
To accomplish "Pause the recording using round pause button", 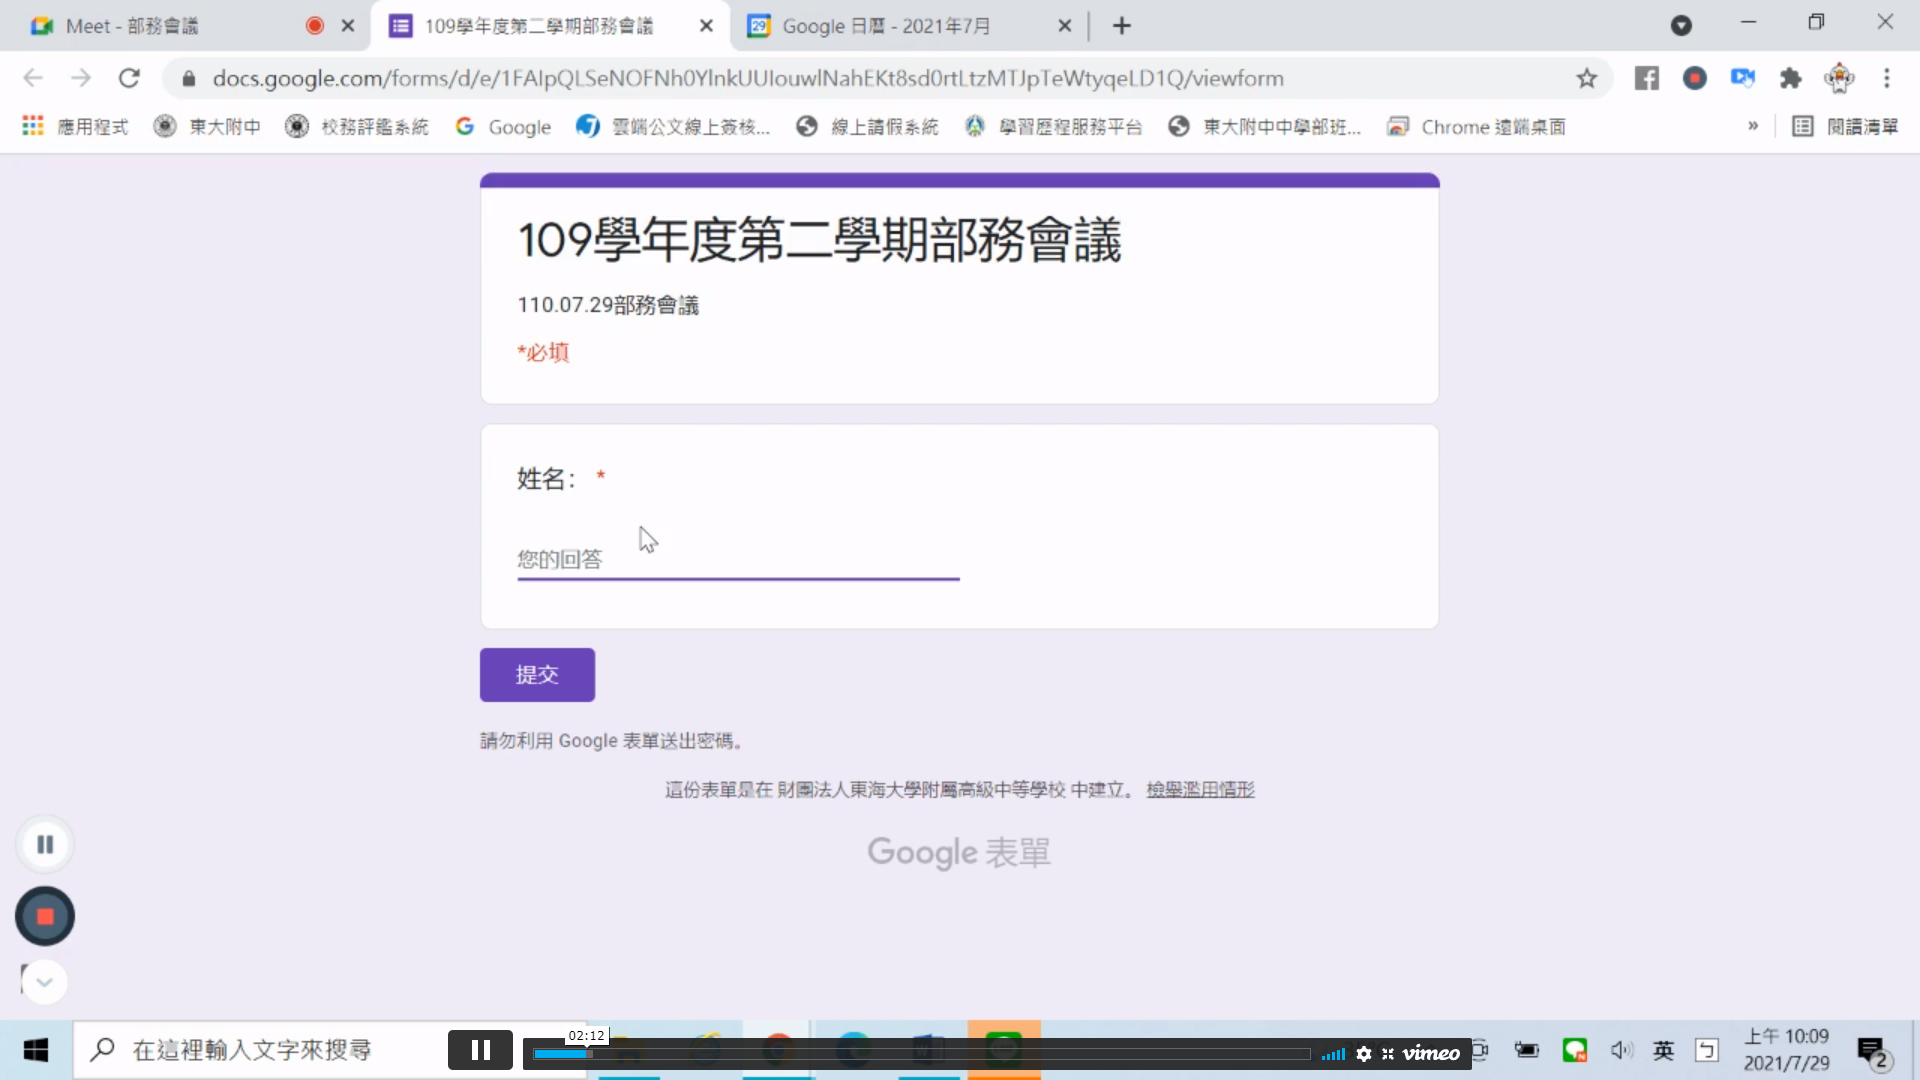I will [x=45, y=844].
